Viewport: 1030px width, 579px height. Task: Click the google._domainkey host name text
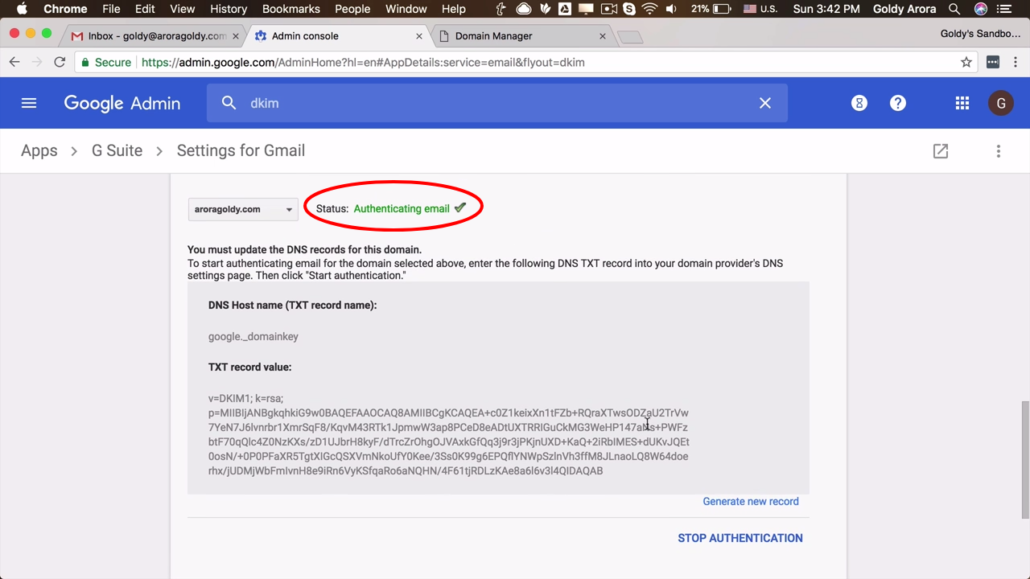(253, 336)
